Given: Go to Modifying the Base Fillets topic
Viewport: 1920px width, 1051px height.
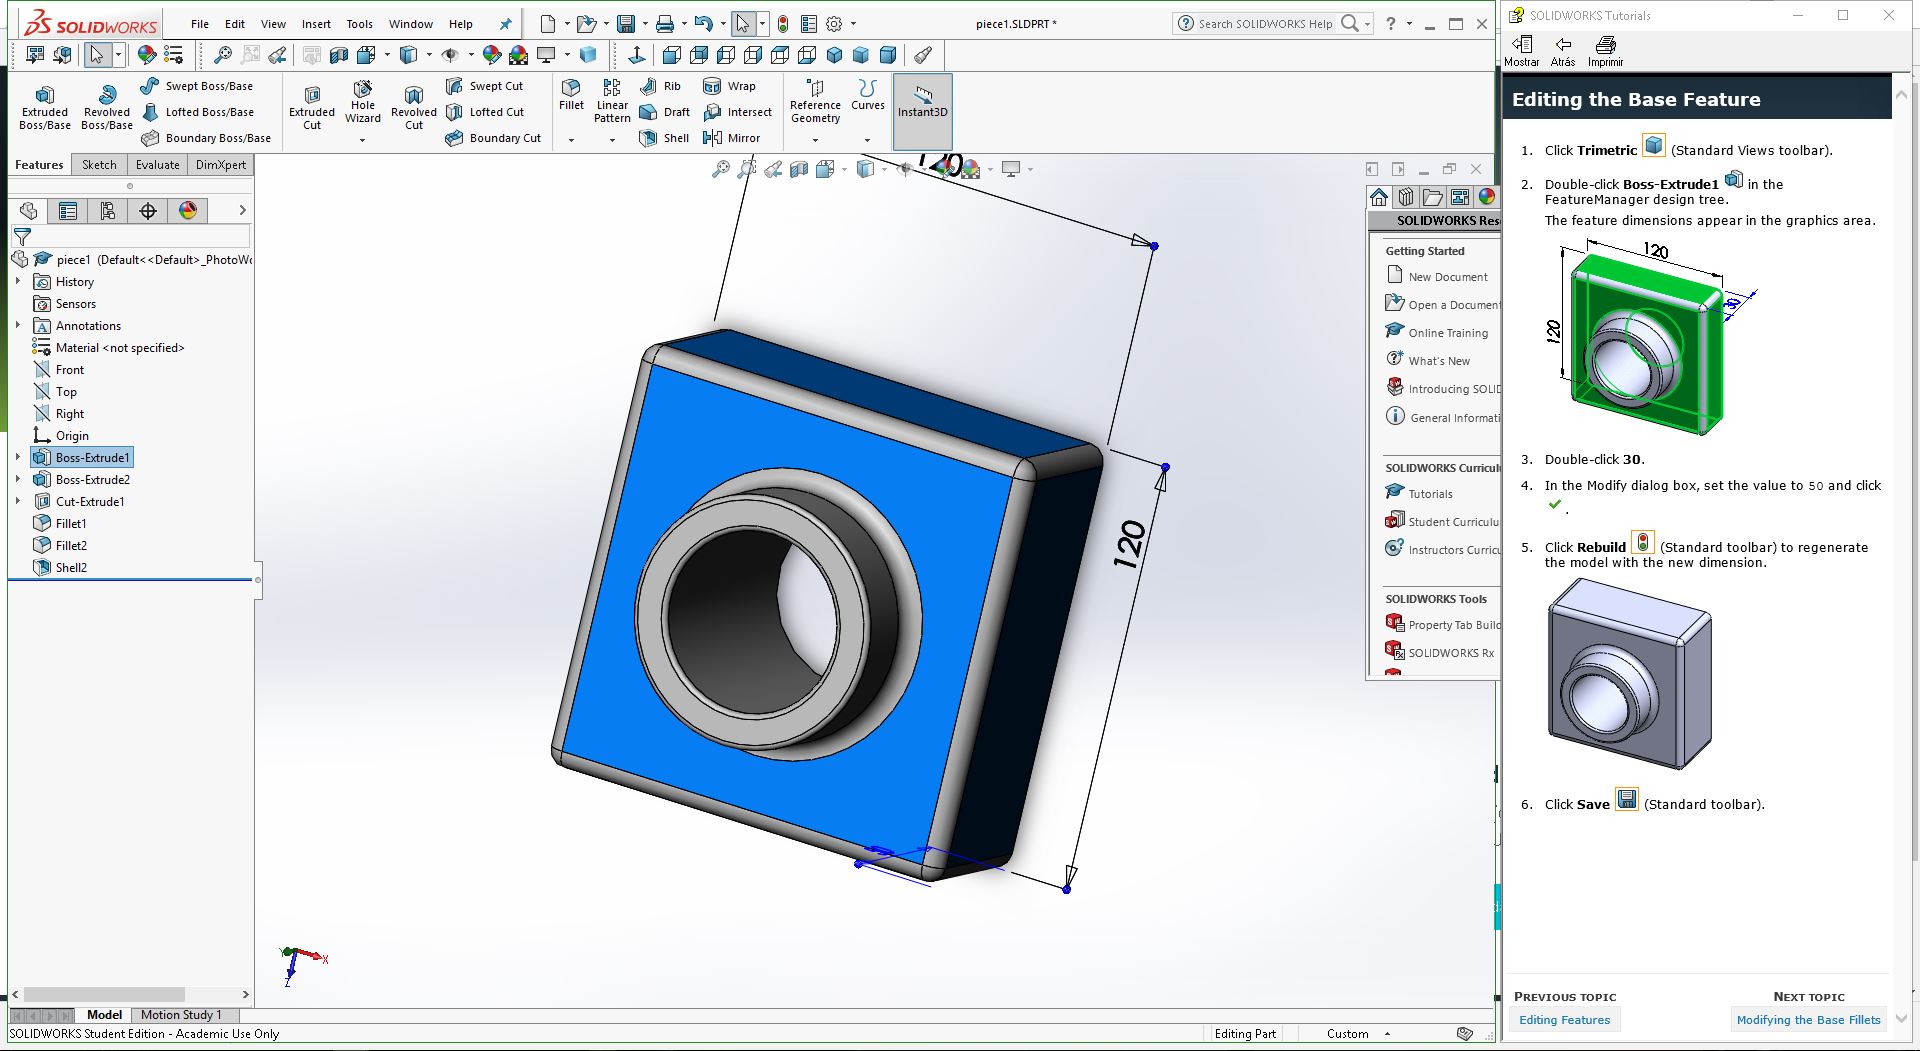Looking at the screenshot, I should coord(1808,1020).
